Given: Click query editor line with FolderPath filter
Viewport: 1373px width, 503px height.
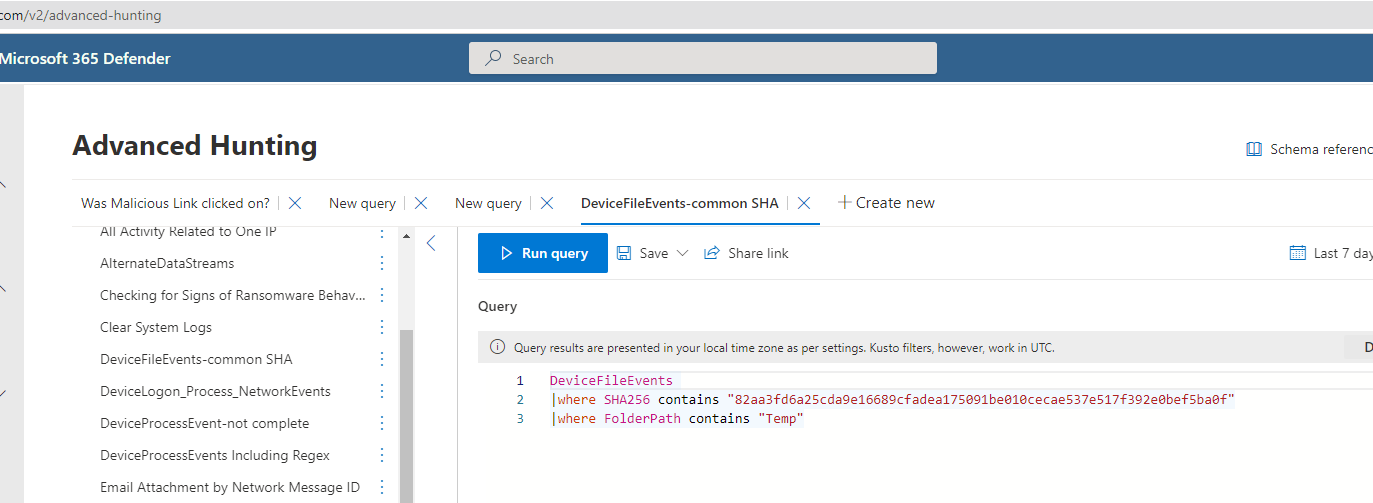Looking at the screenshot, I should click(x=680, y=419).
